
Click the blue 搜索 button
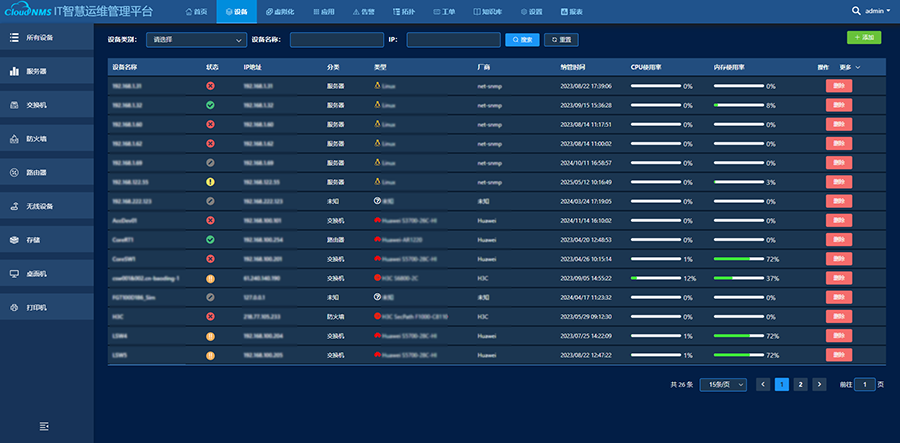(x=522, y=40)
